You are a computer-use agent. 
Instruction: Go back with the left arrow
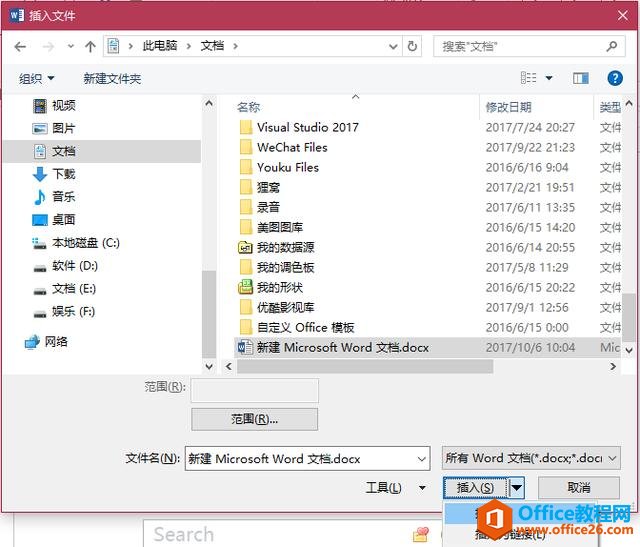tap(20, 47)
